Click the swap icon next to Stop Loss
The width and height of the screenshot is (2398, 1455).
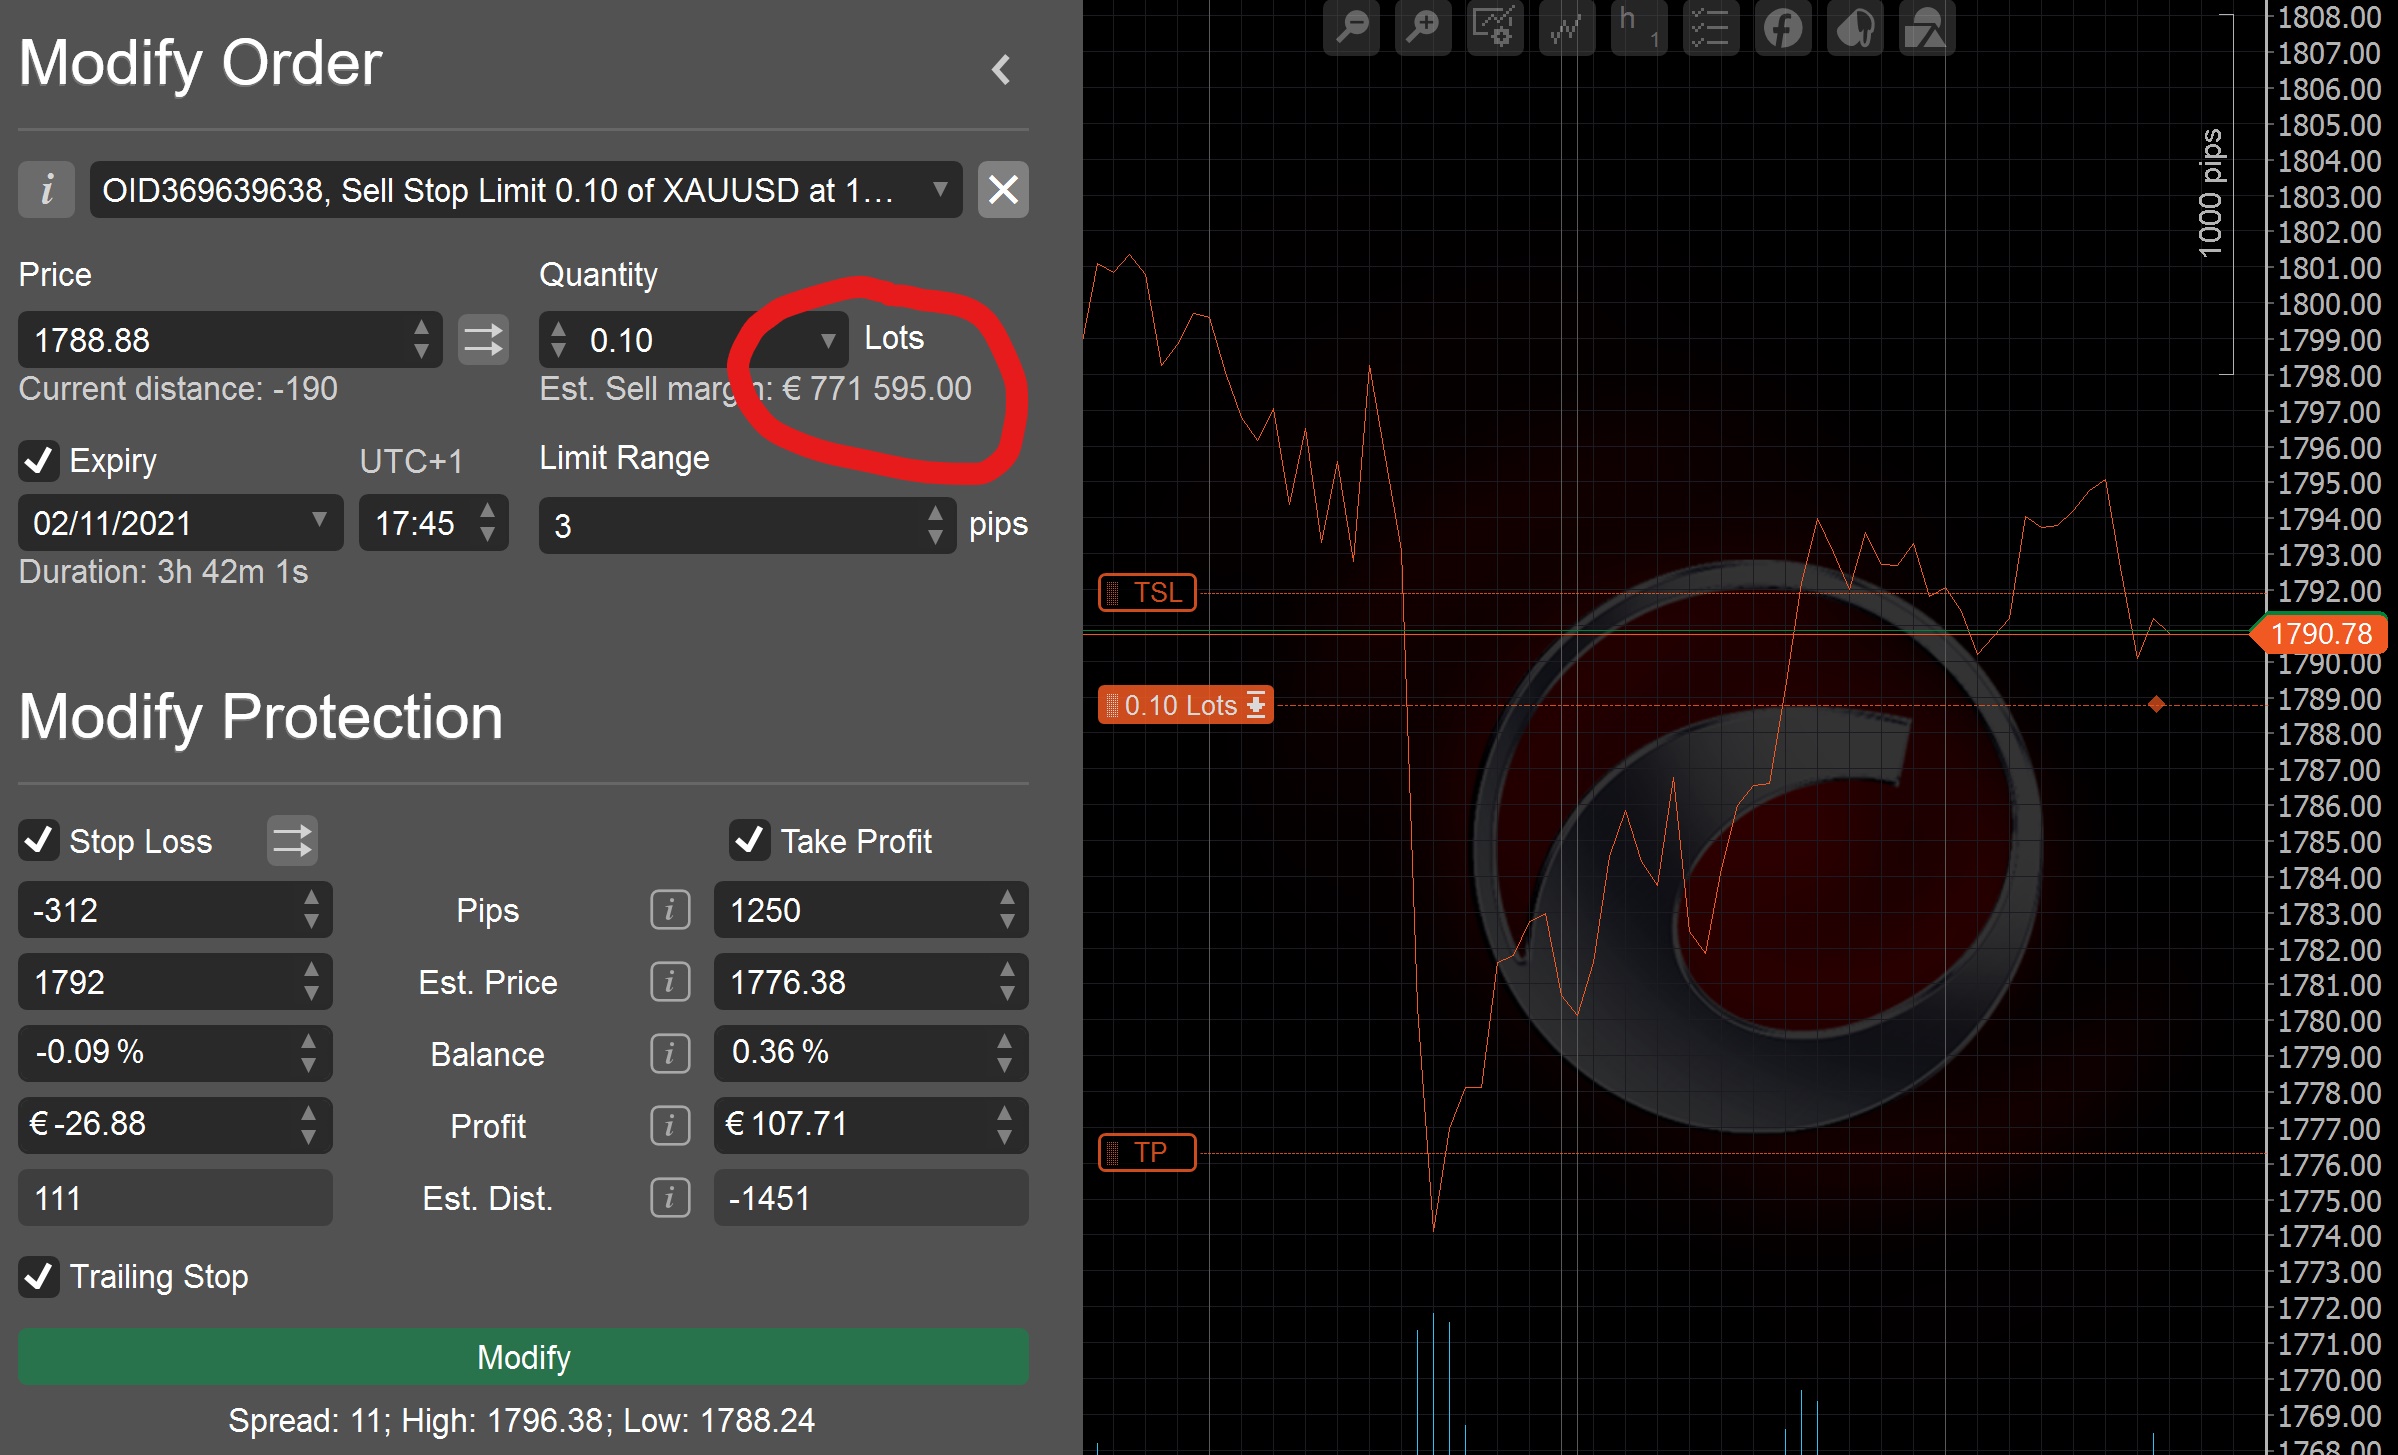[292, 841]
